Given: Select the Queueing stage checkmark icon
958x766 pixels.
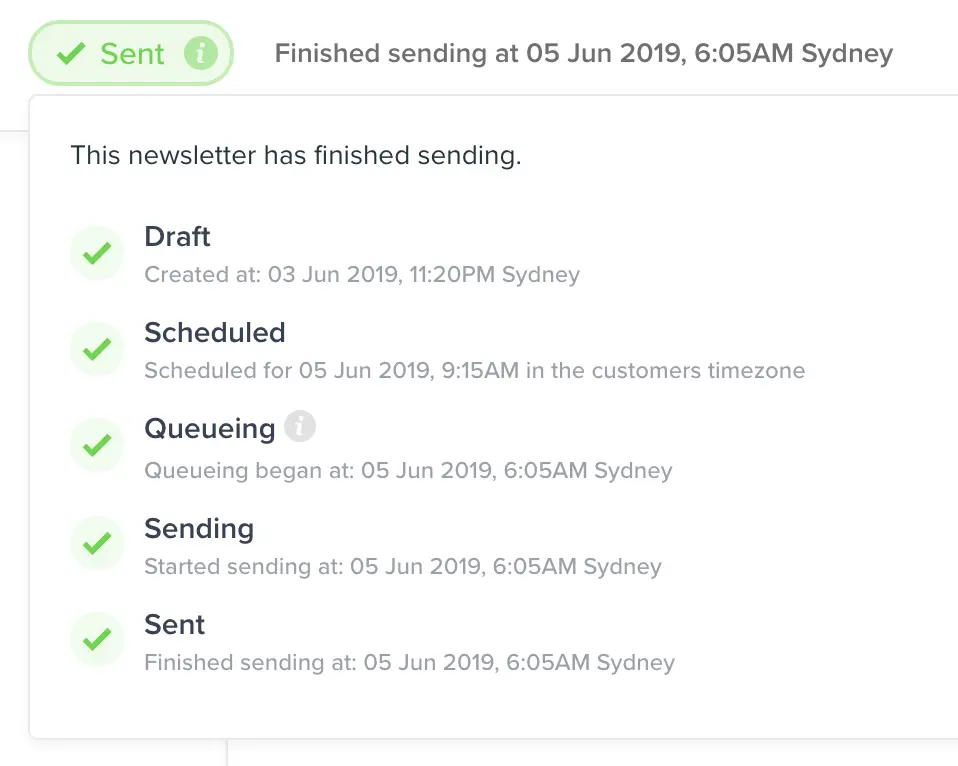Looking at the screenshot, I should point(96,445).
